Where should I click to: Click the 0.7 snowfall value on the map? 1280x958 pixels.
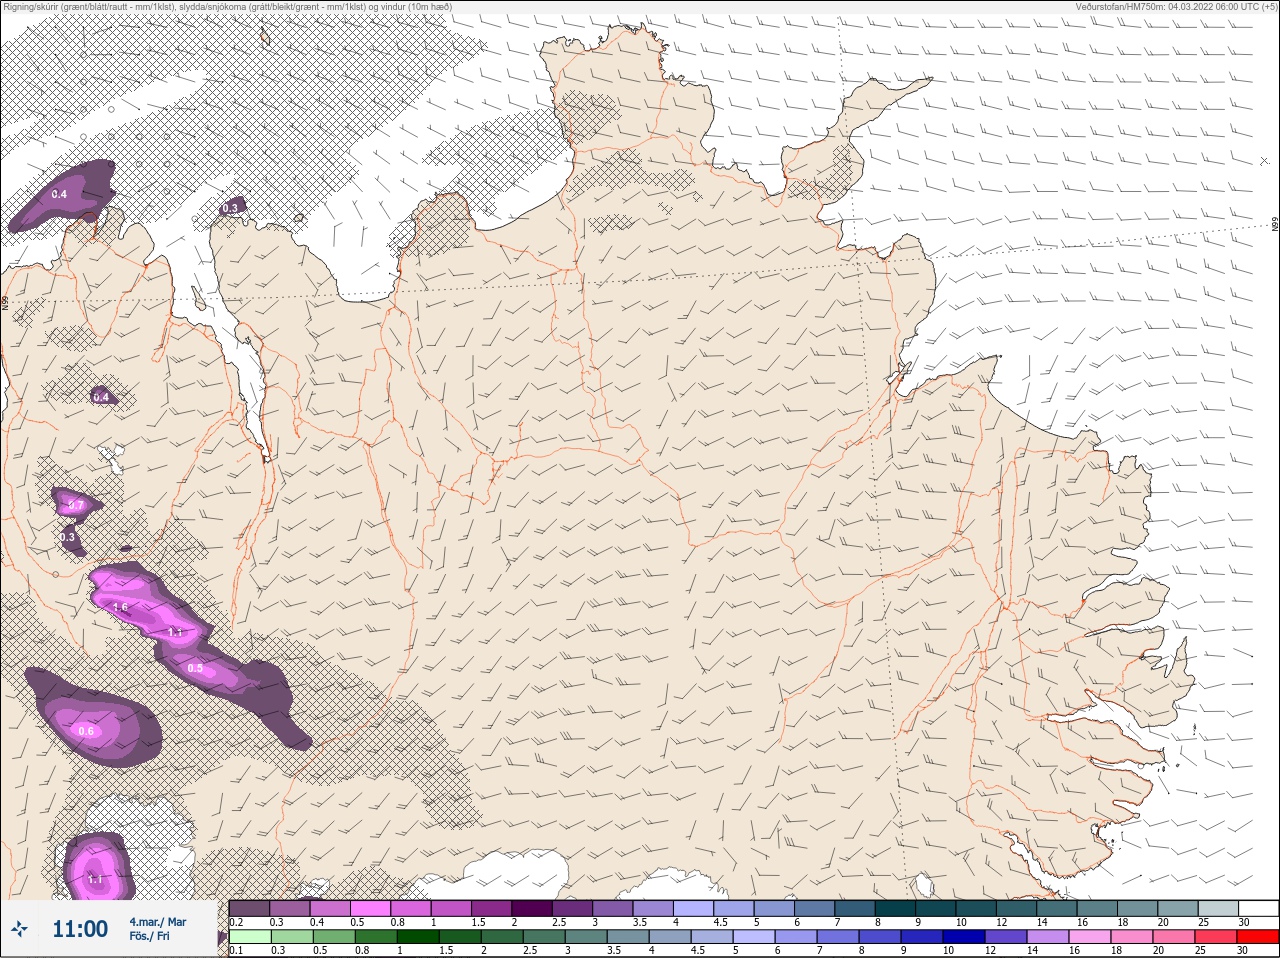tap(75, 506)
